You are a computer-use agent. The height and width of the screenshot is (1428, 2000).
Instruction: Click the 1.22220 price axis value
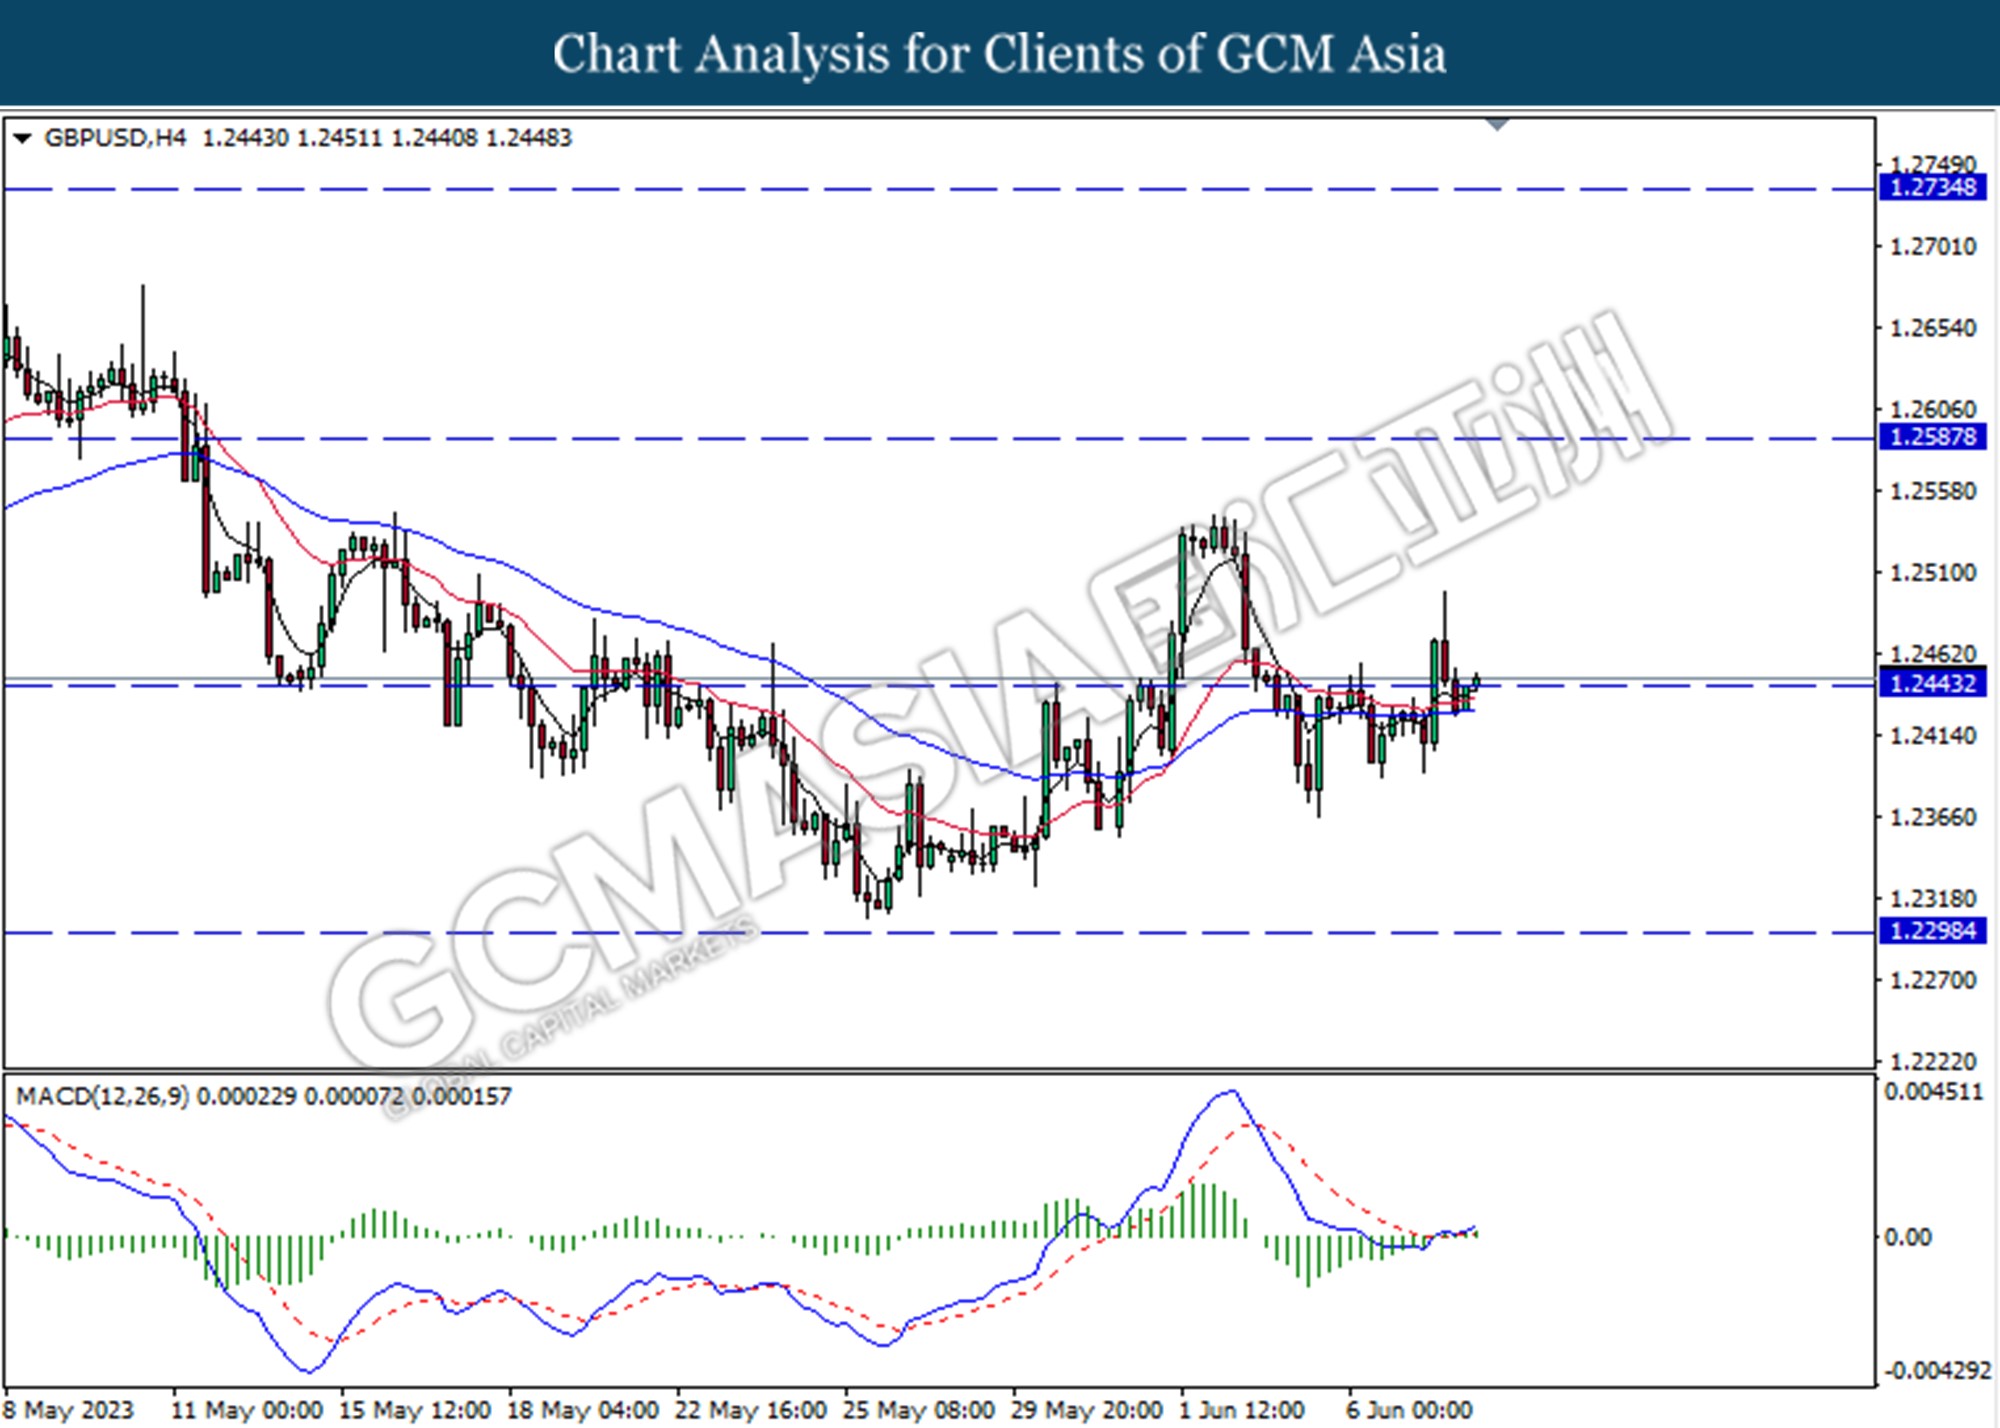pyautogui.click(x=1933, y=1062)
